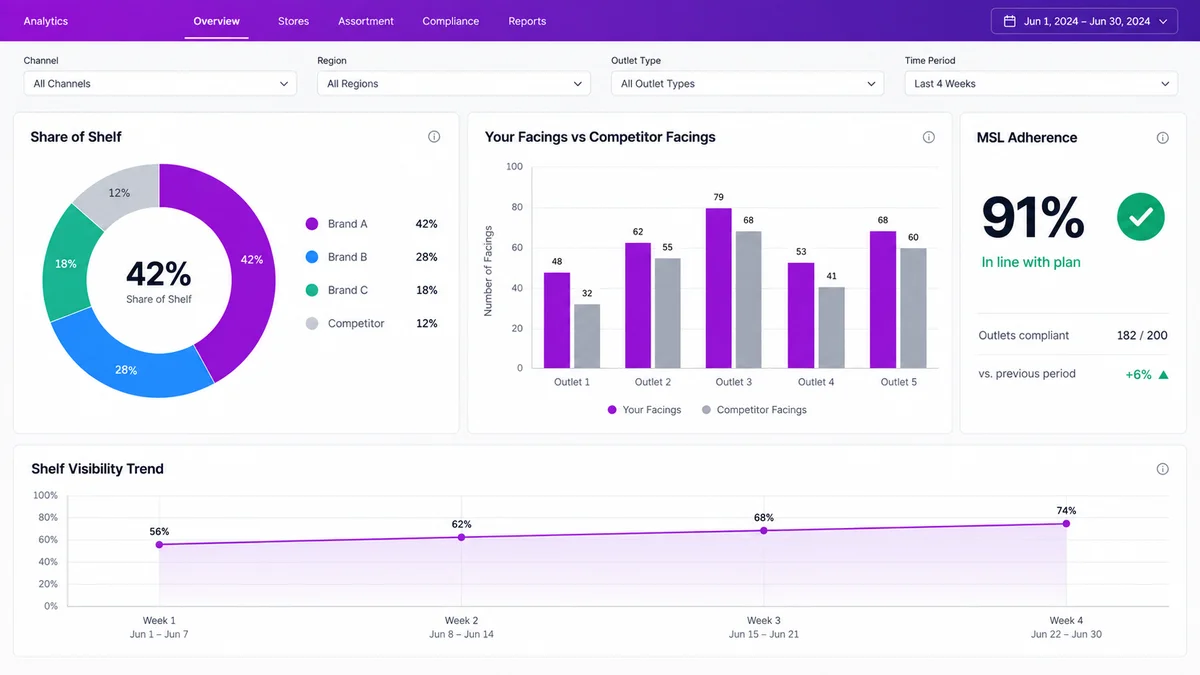Click the "Brand C" legend label
The image size is (1200, 675).
[348, 290]
